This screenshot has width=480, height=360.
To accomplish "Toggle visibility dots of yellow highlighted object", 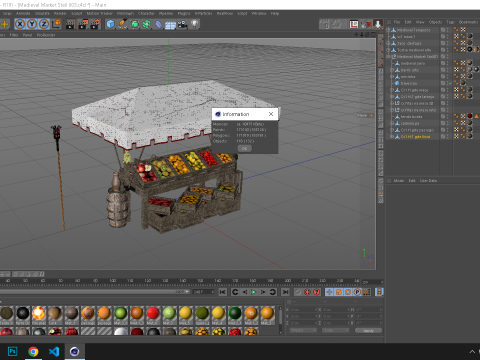I will 448,136.
